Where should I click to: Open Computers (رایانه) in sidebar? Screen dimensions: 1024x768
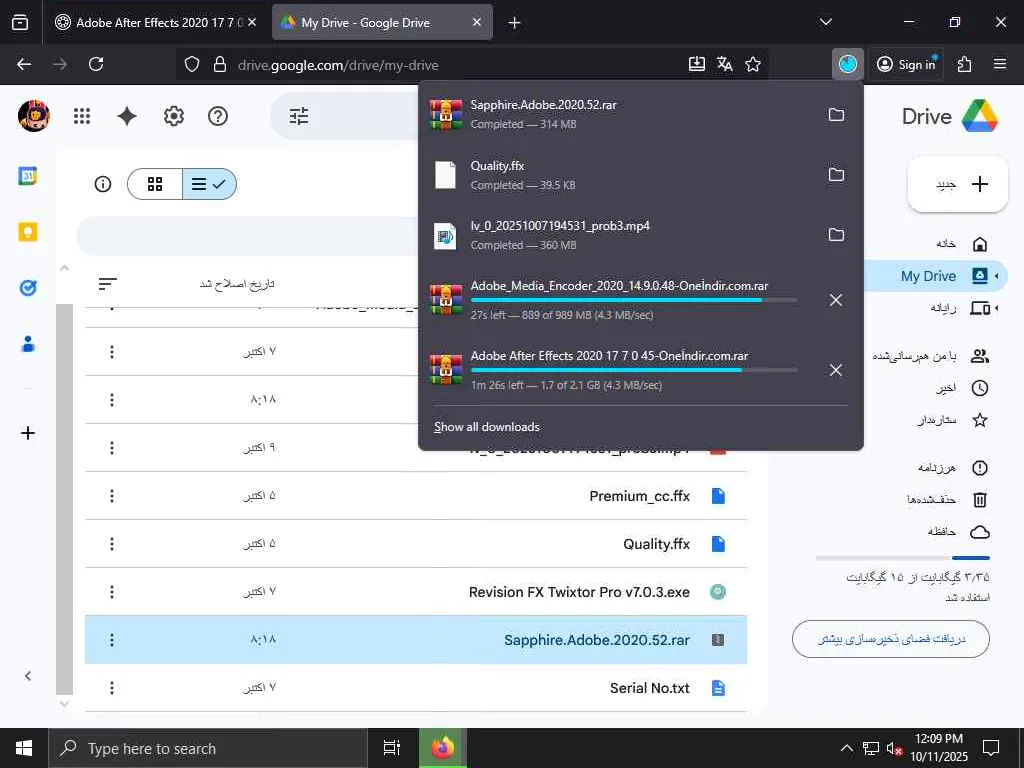pos(959,308)
